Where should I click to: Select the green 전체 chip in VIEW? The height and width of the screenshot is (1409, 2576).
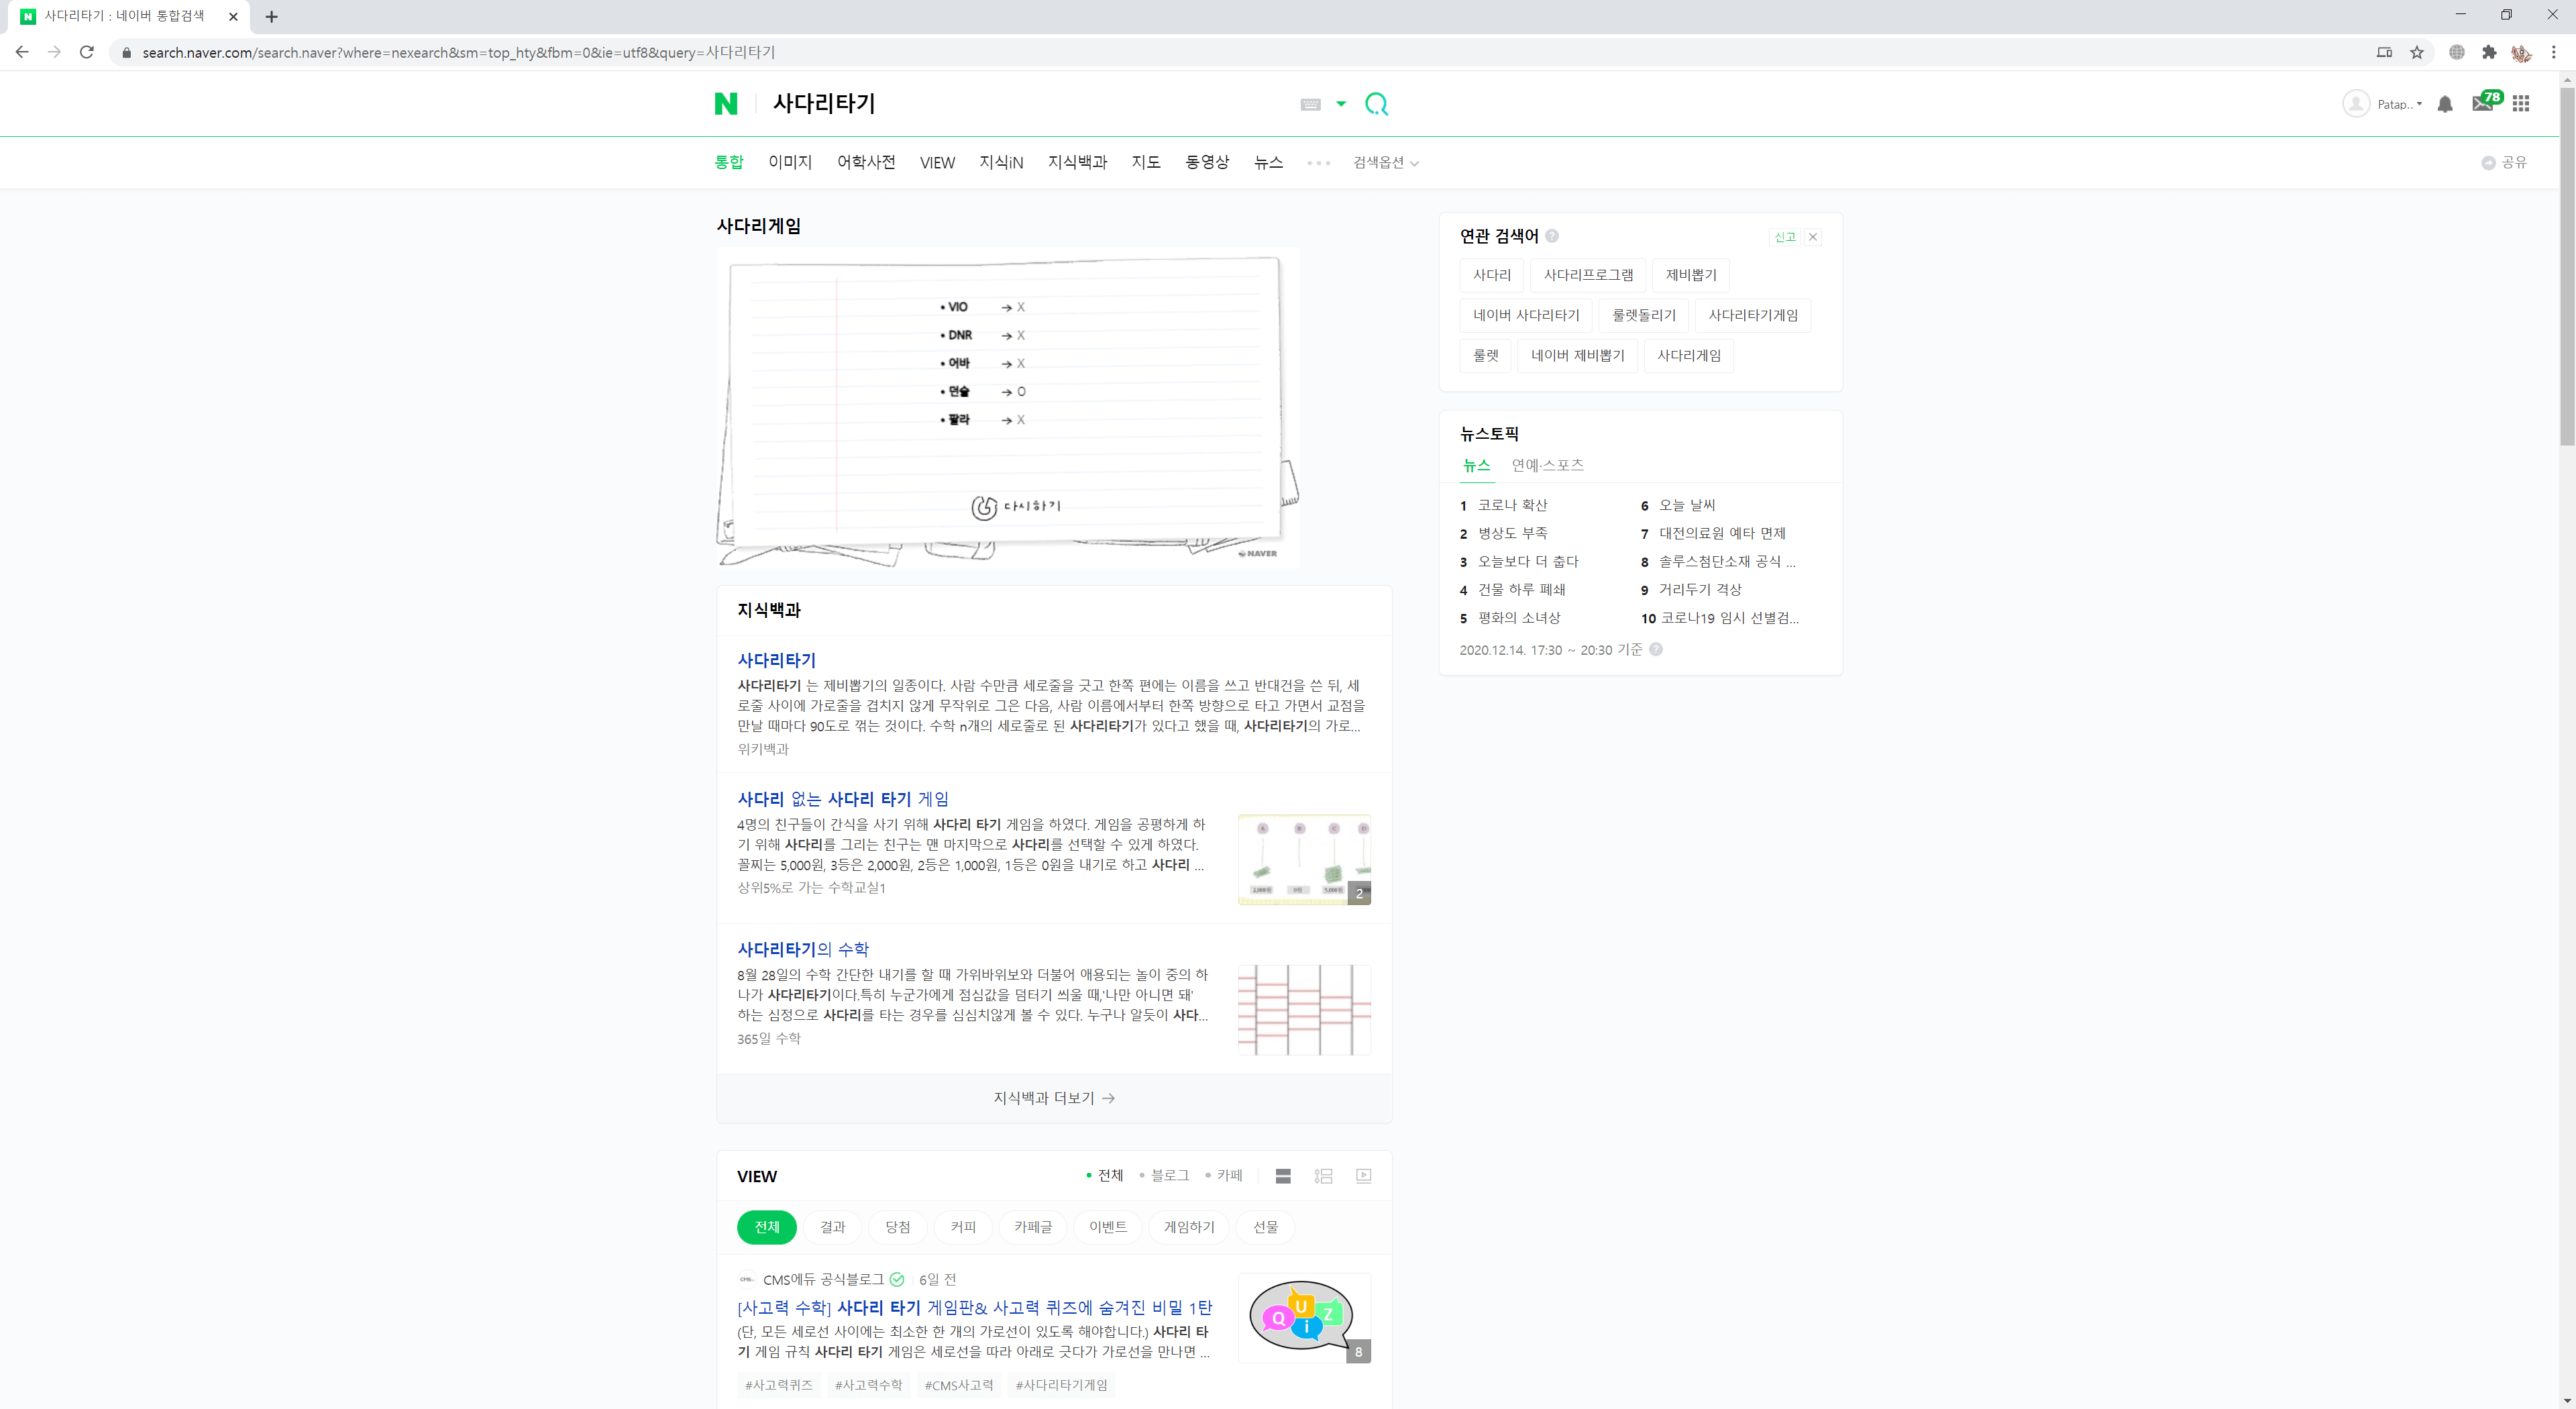[x=767, y=1227]
